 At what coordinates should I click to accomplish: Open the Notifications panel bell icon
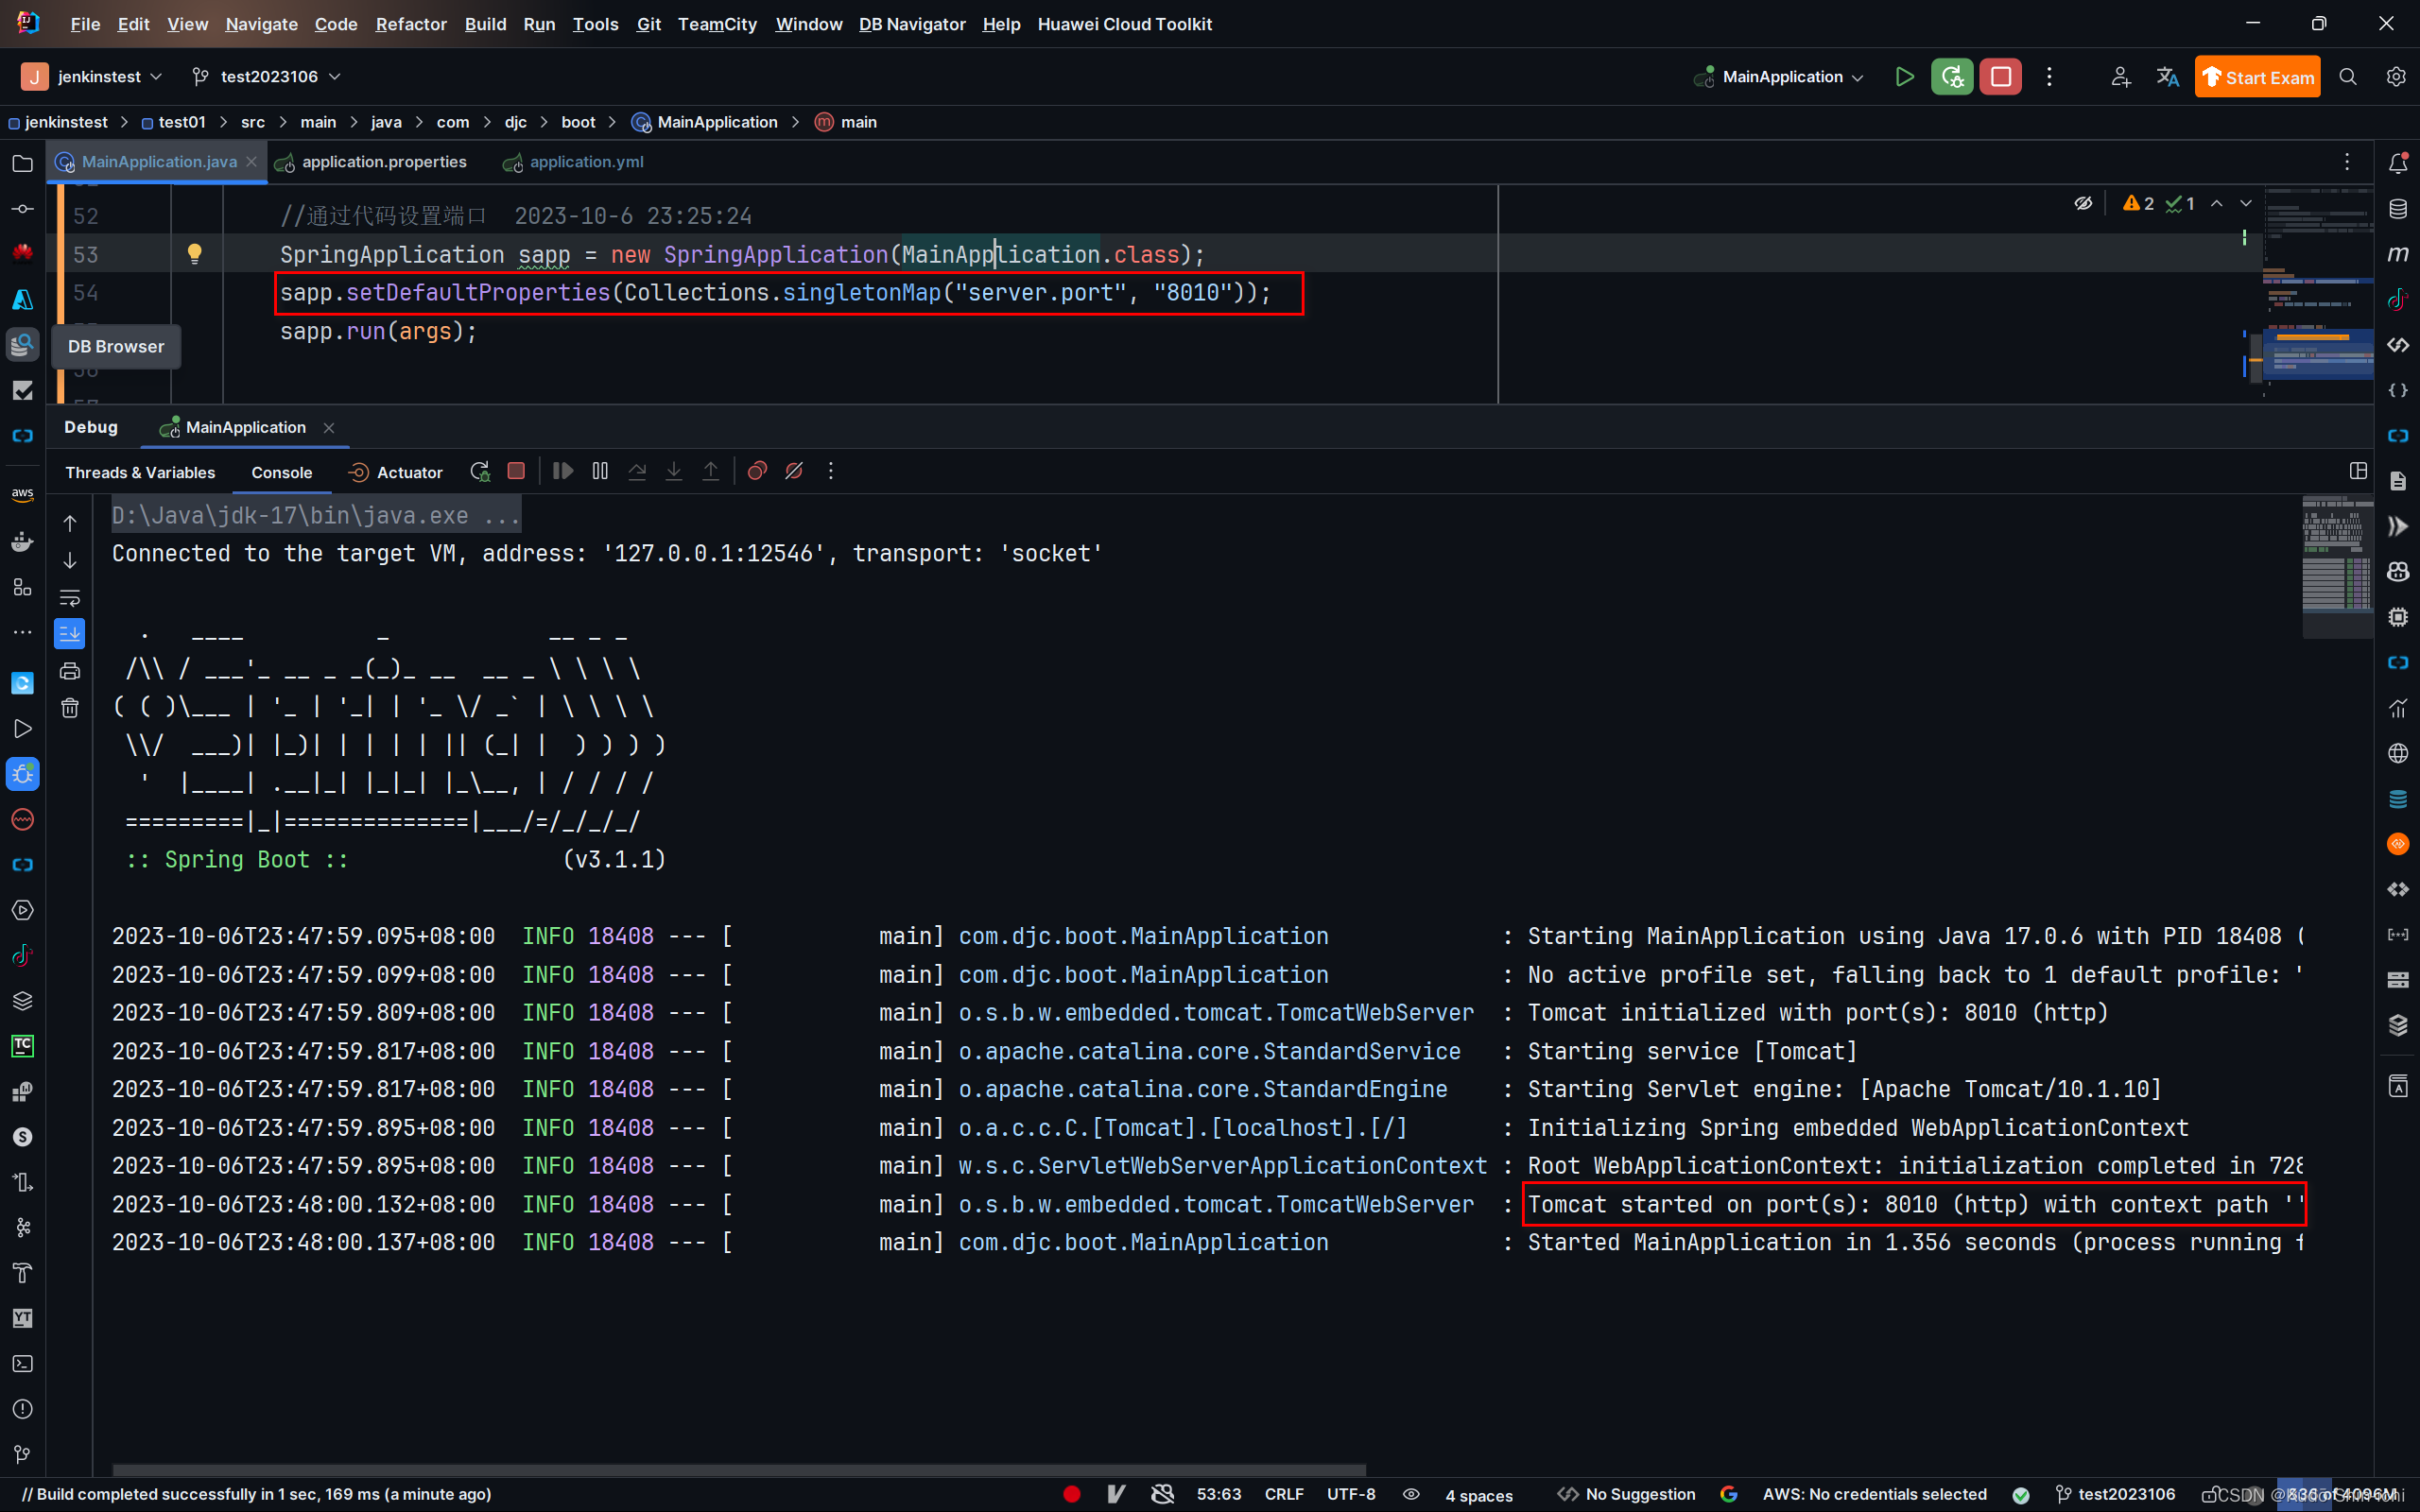(2398, 163)
